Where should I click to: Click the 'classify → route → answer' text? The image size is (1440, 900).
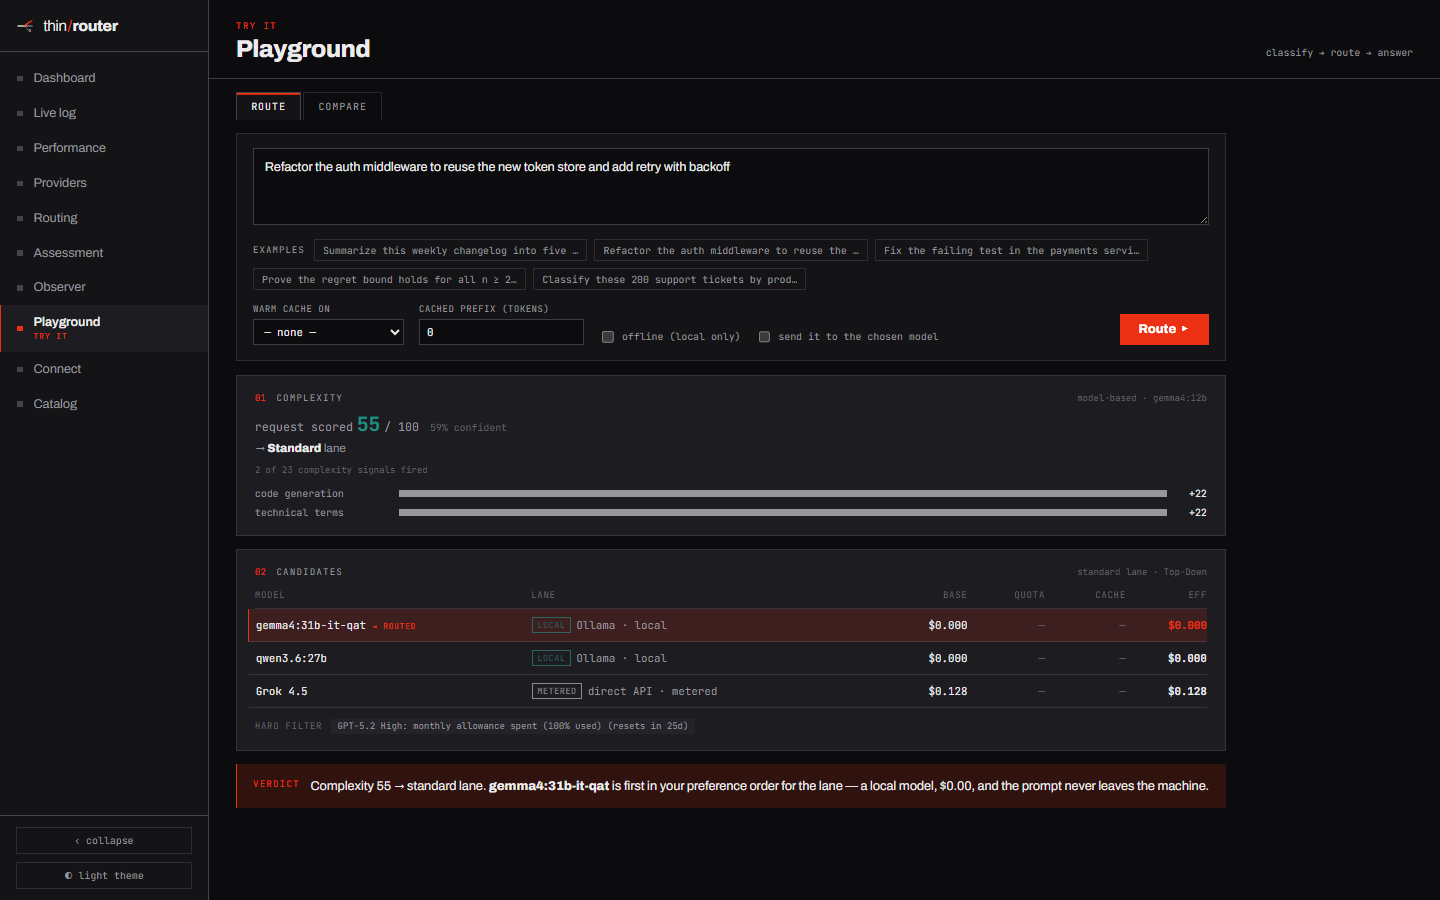(1339, 53)
